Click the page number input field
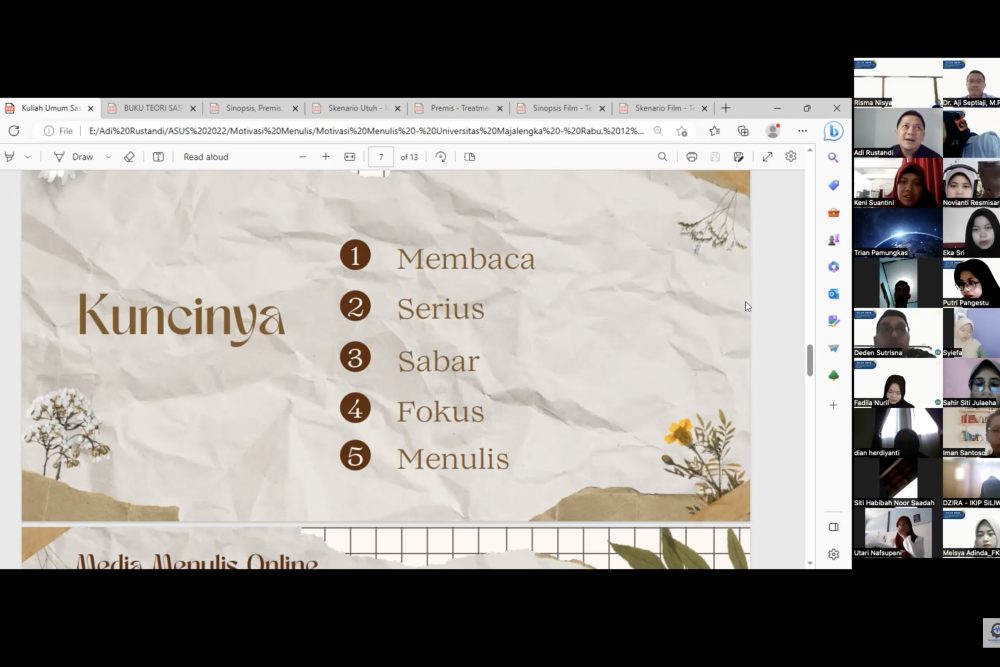Image resolution: width=1000 pixels, height=667 pixels. click(381, 157)
